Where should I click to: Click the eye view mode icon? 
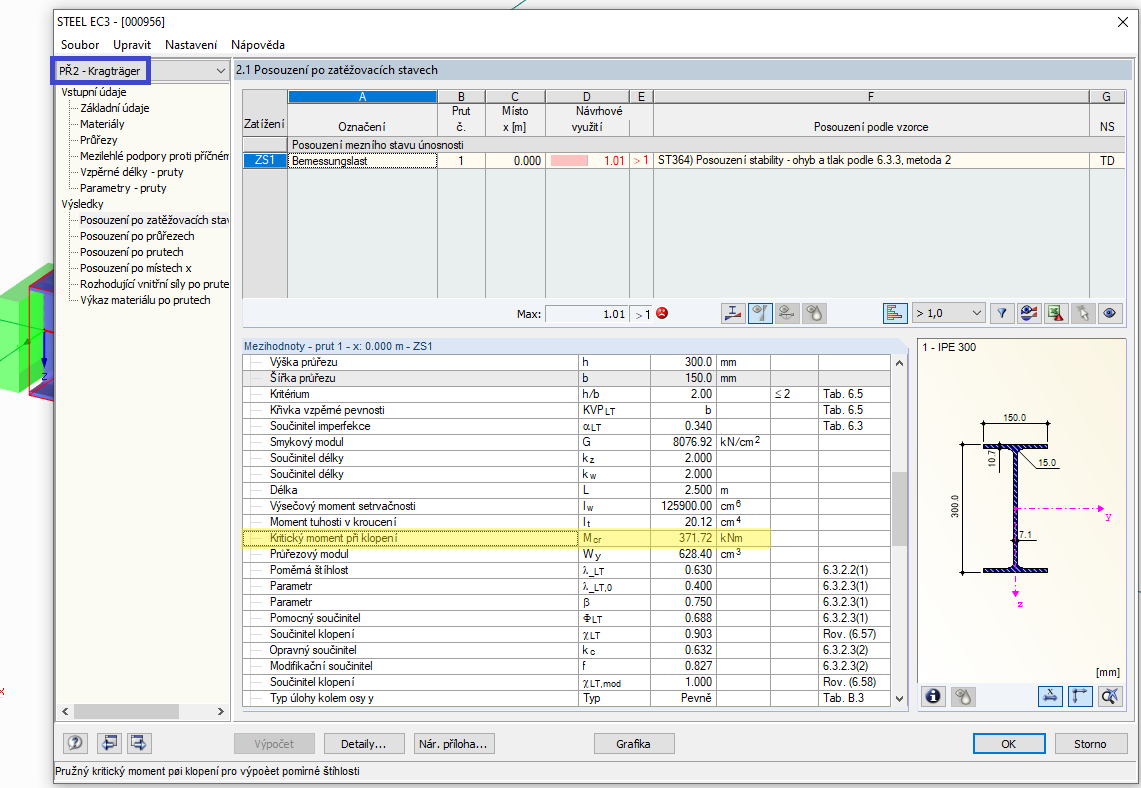pyautogui.click(x=1108, y=313)
